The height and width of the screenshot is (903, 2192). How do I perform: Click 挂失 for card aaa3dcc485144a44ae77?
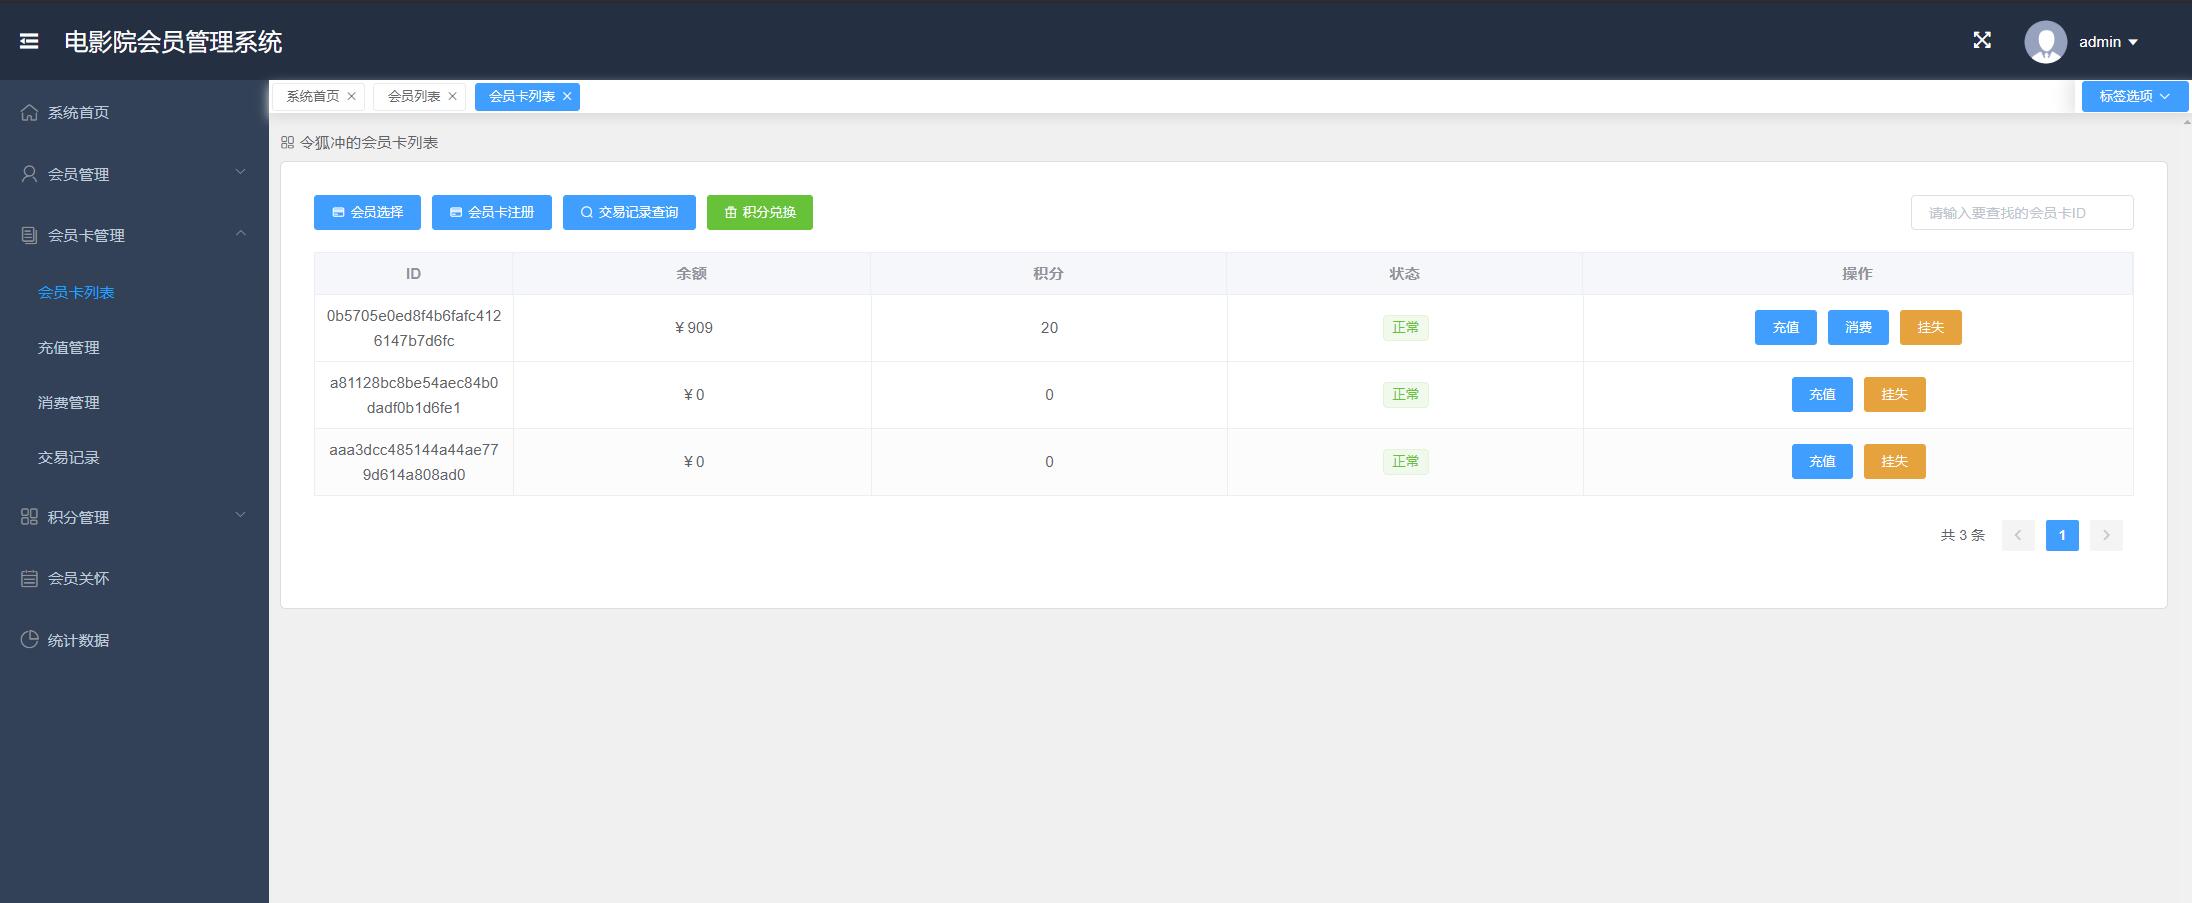(1895, 461)
